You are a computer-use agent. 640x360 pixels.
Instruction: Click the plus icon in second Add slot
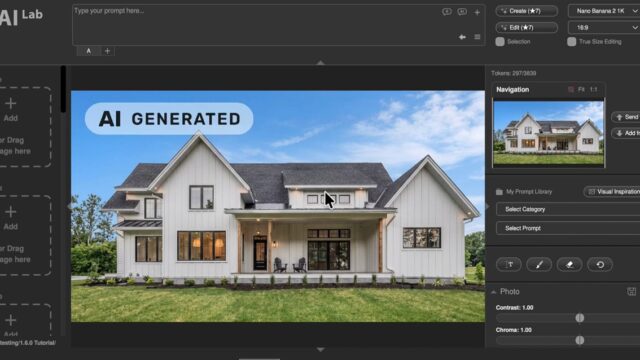[11, 212]
